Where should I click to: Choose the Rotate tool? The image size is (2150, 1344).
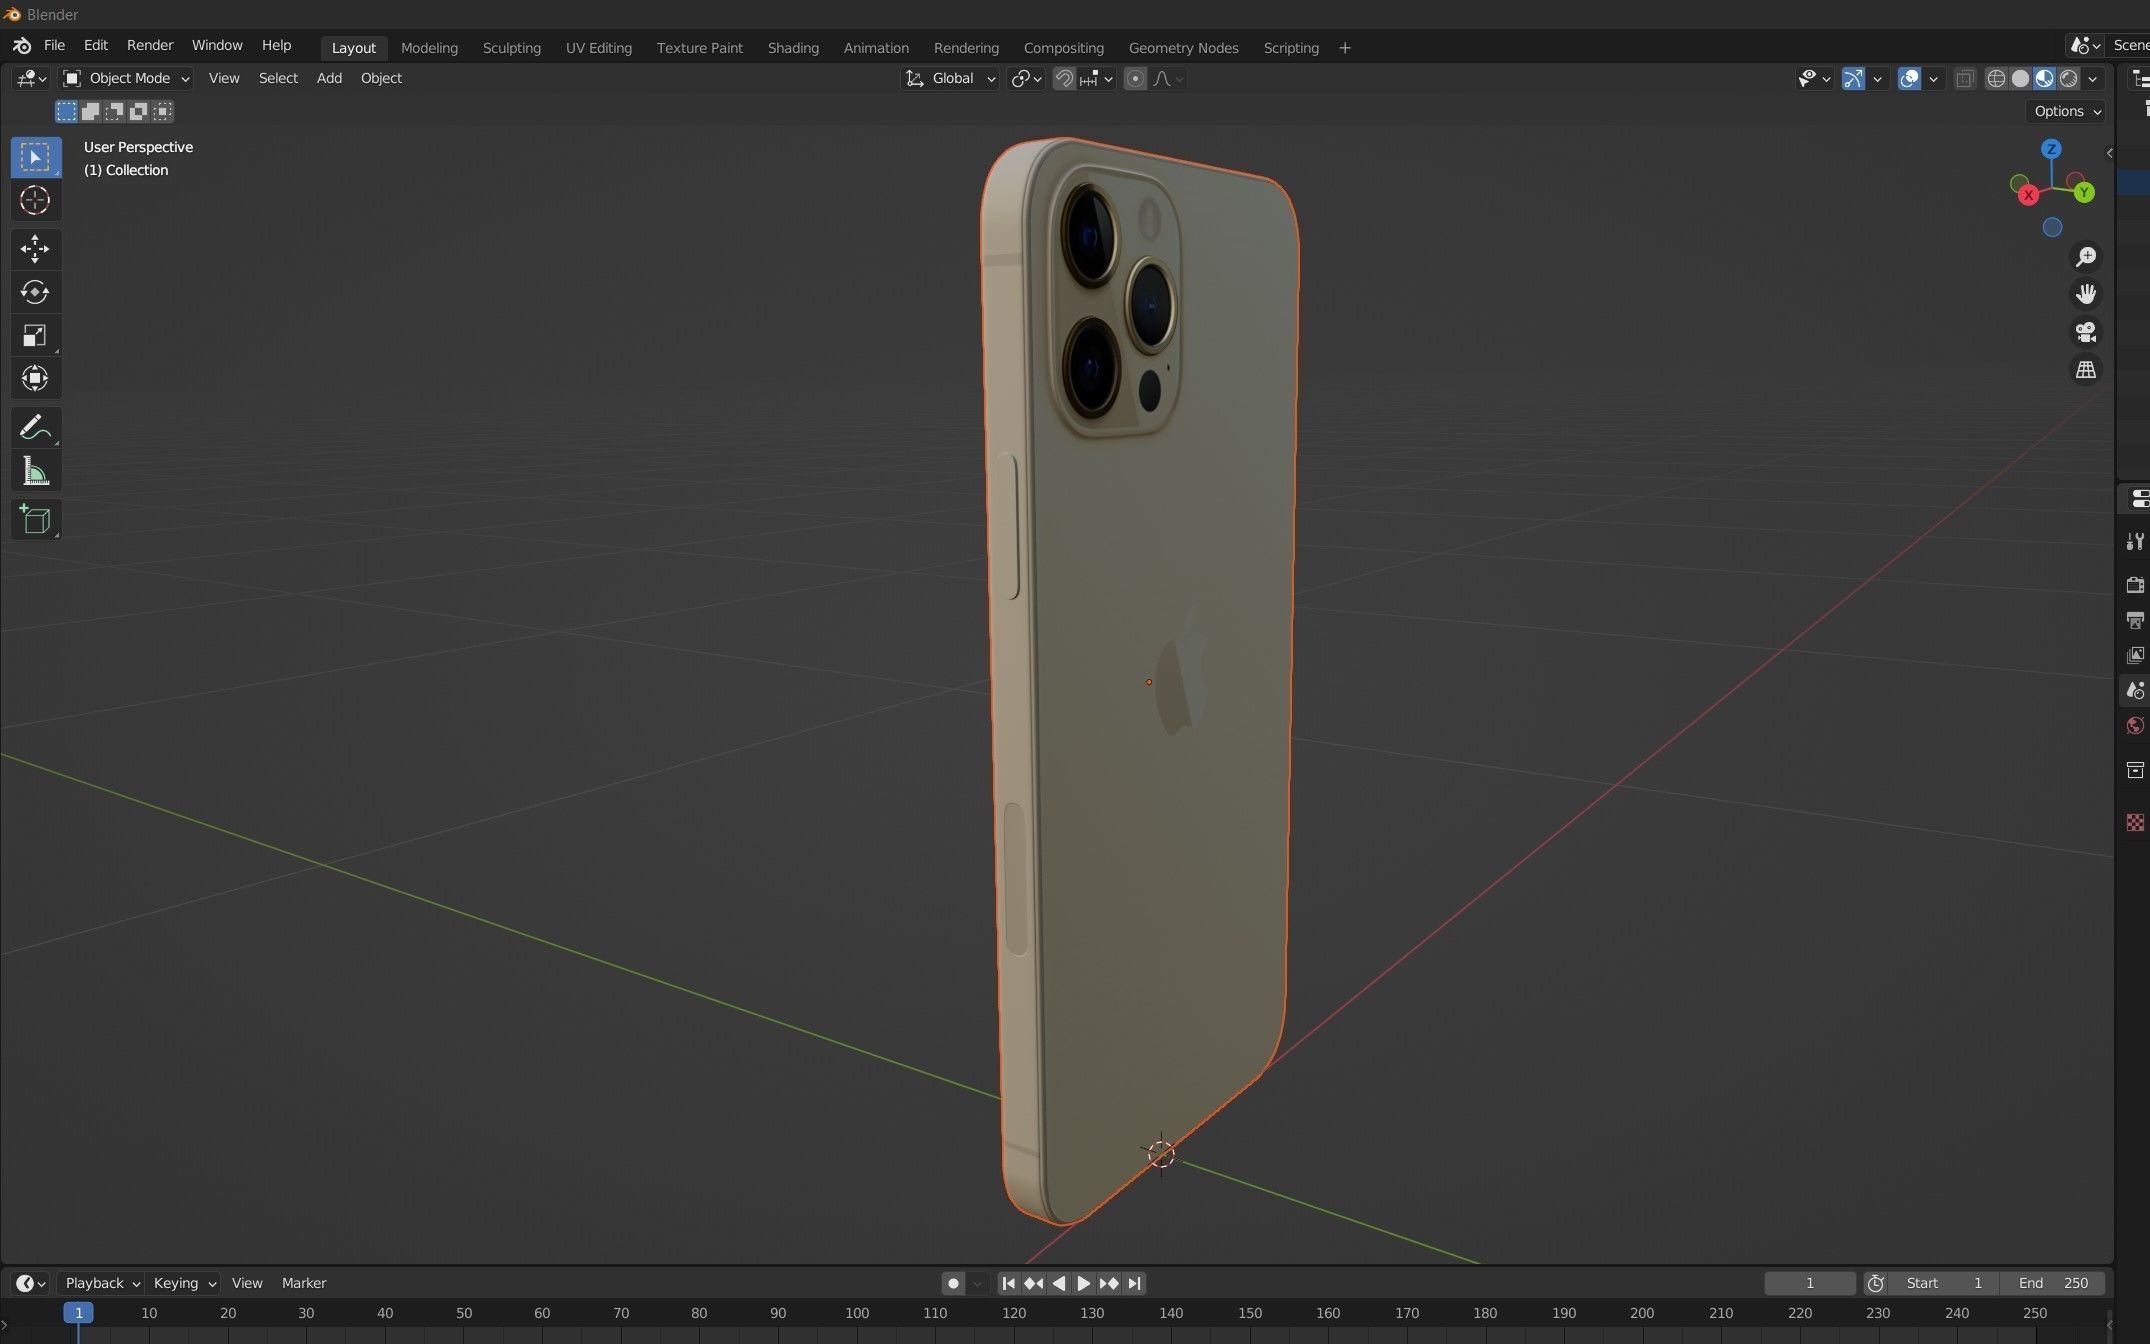pyautogui.click(x=35, y=292)
